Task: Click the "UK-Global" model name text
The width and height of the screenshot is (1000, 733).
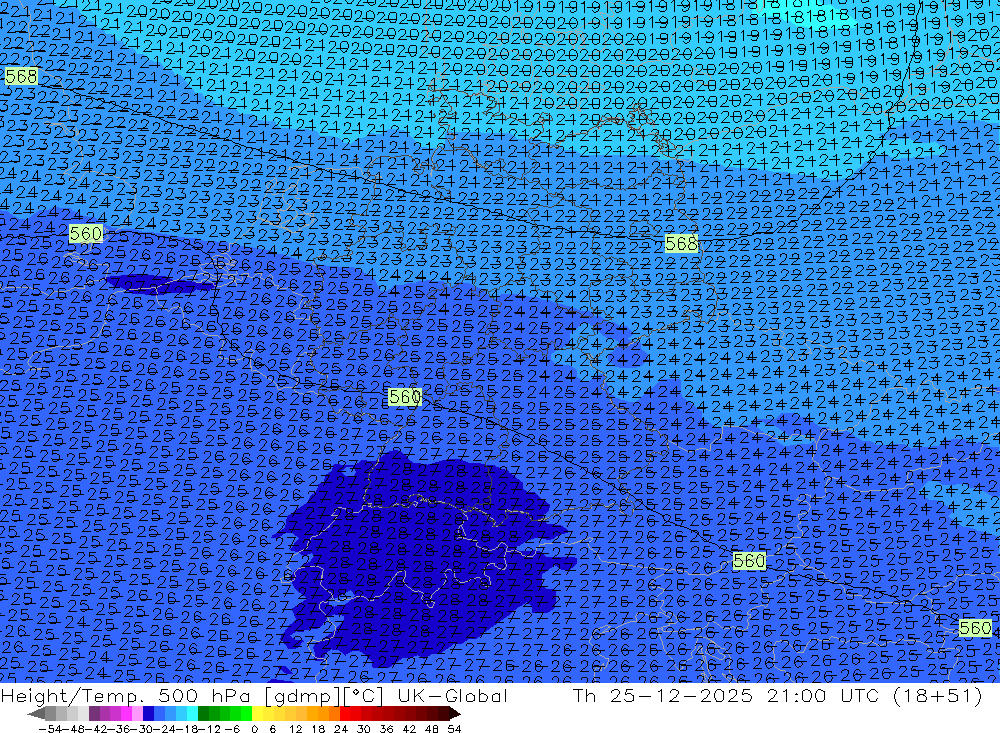Action: [452, 695]
